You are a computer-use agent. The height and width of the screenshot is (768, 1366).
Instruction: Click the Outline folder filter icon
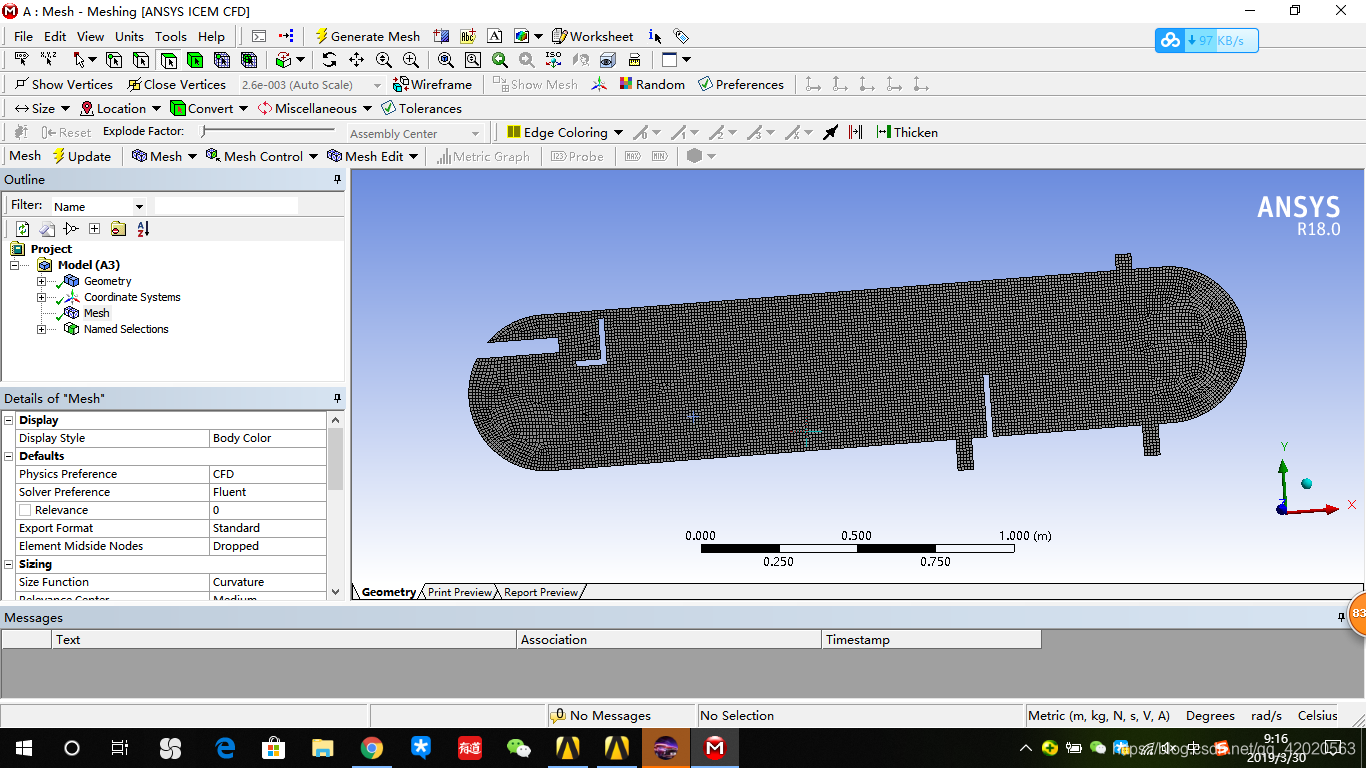118,229
